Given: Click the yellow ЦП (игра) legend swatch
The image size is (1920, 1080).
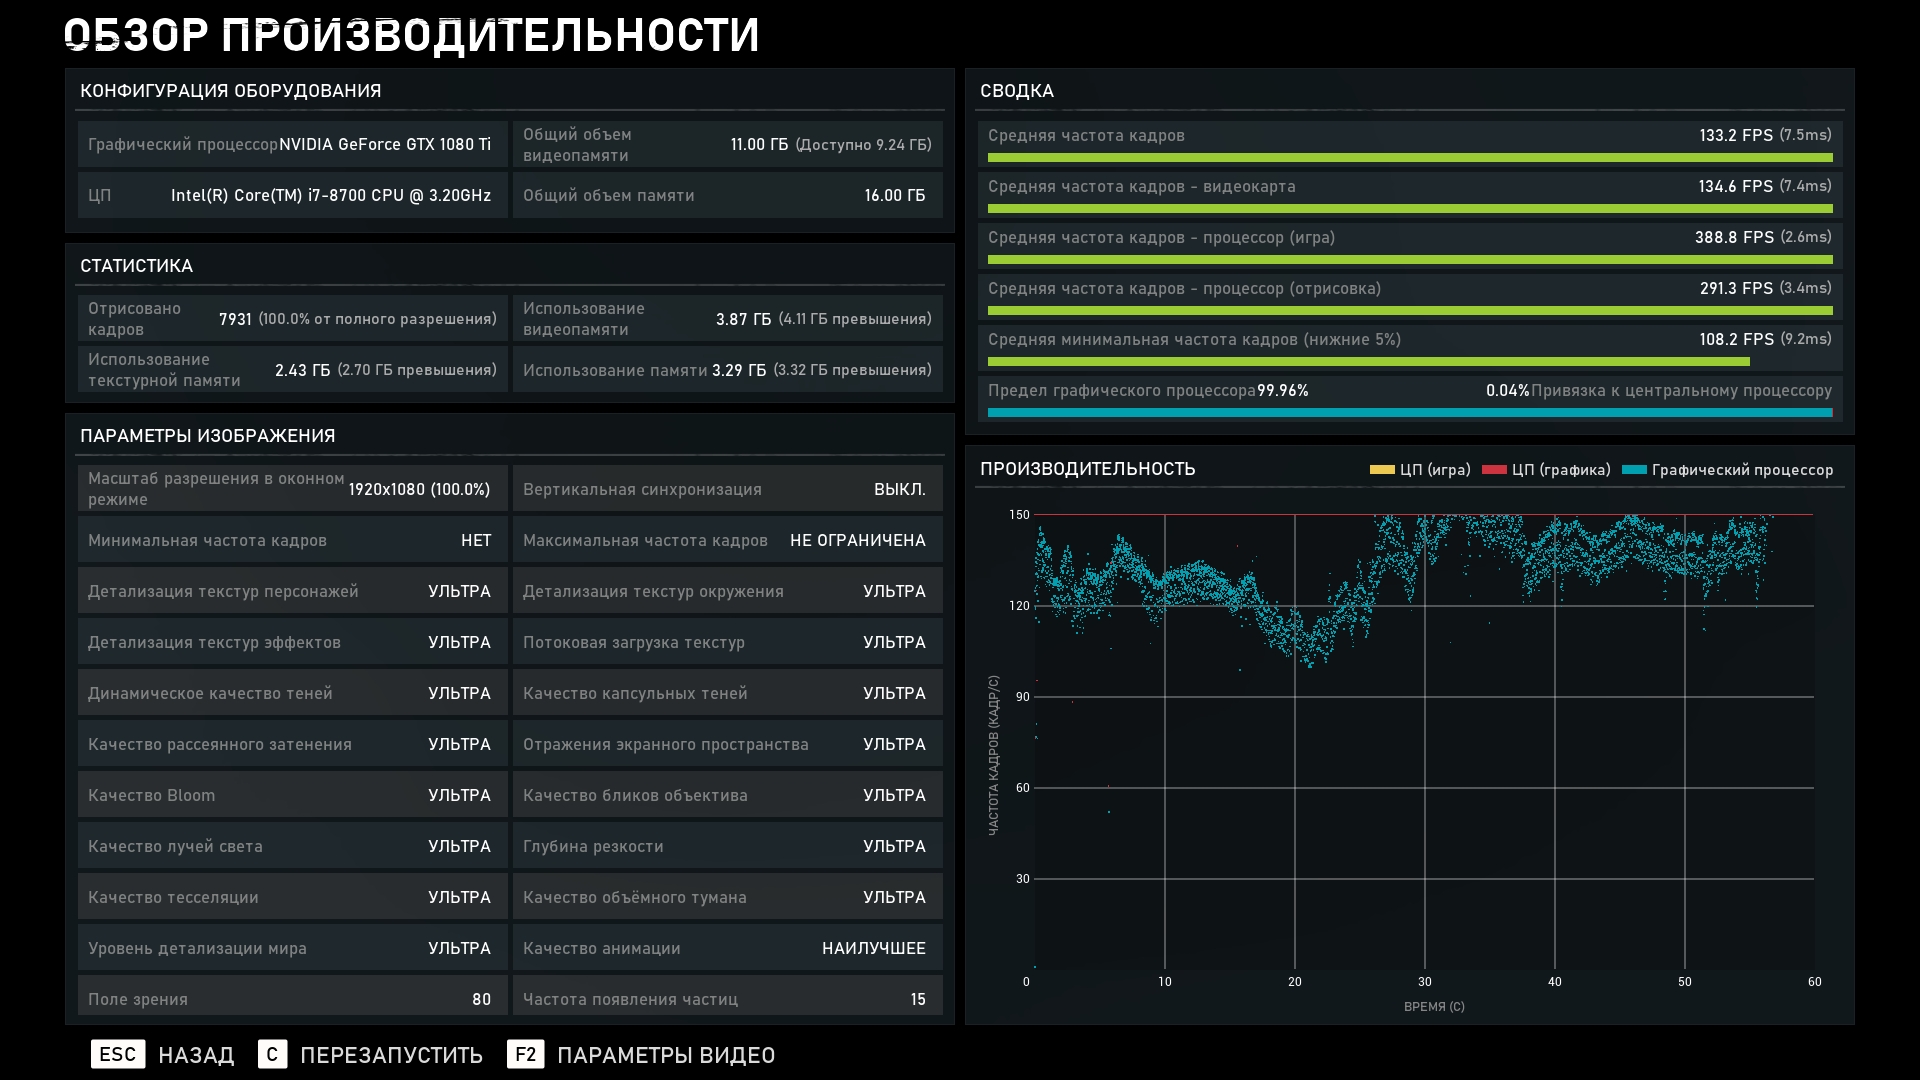Looking at the screenshot, I should coord(1382,470).
